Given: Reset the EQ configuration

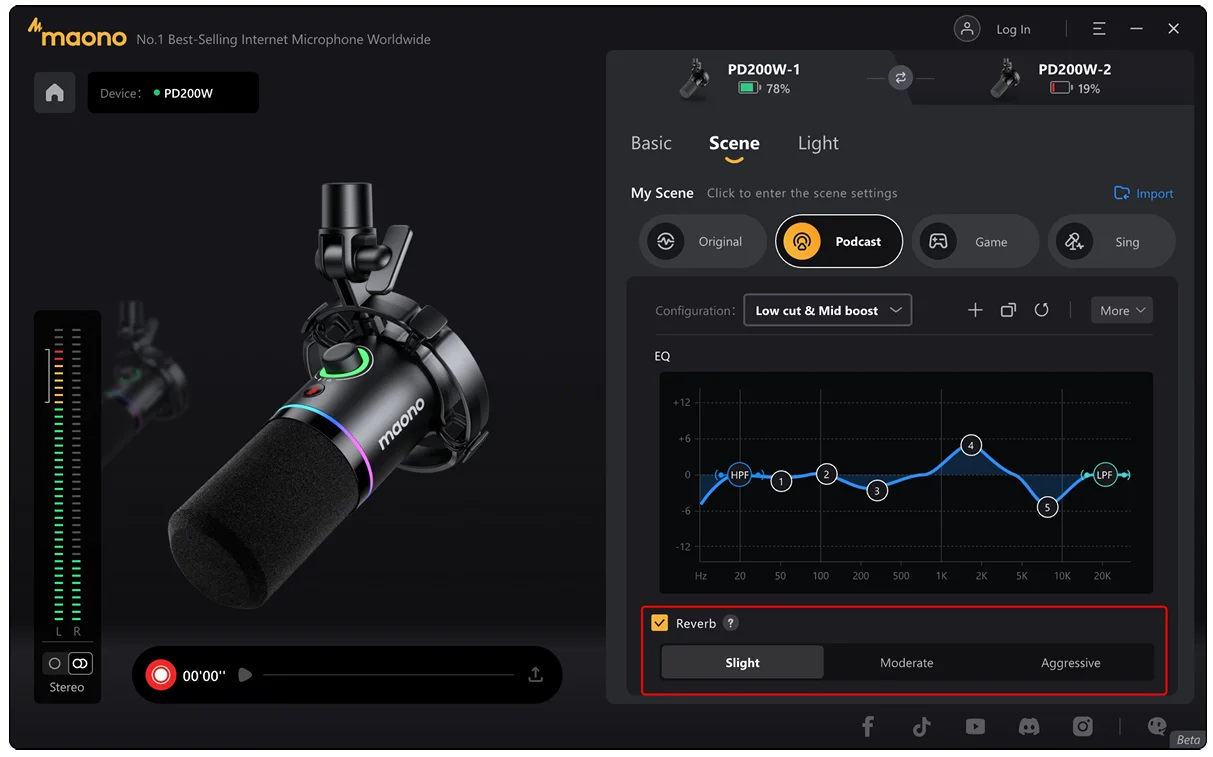Looking at the screenshot, I should coord(1042,310).
